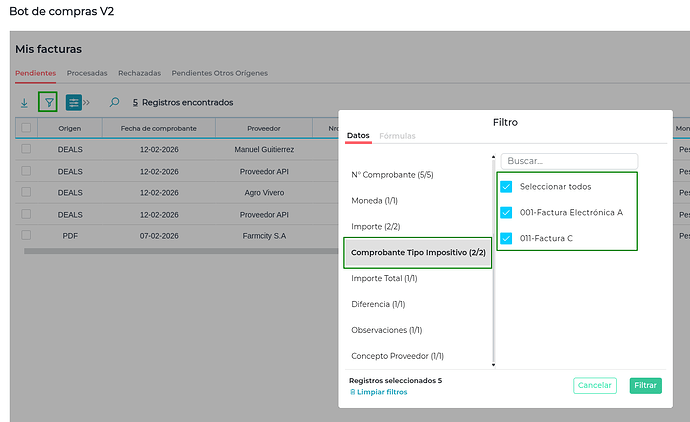Click the Limpiar filtros link
The height and width of the screenshot is (422, 690).
pyautogui.click(x=378, y=392)
